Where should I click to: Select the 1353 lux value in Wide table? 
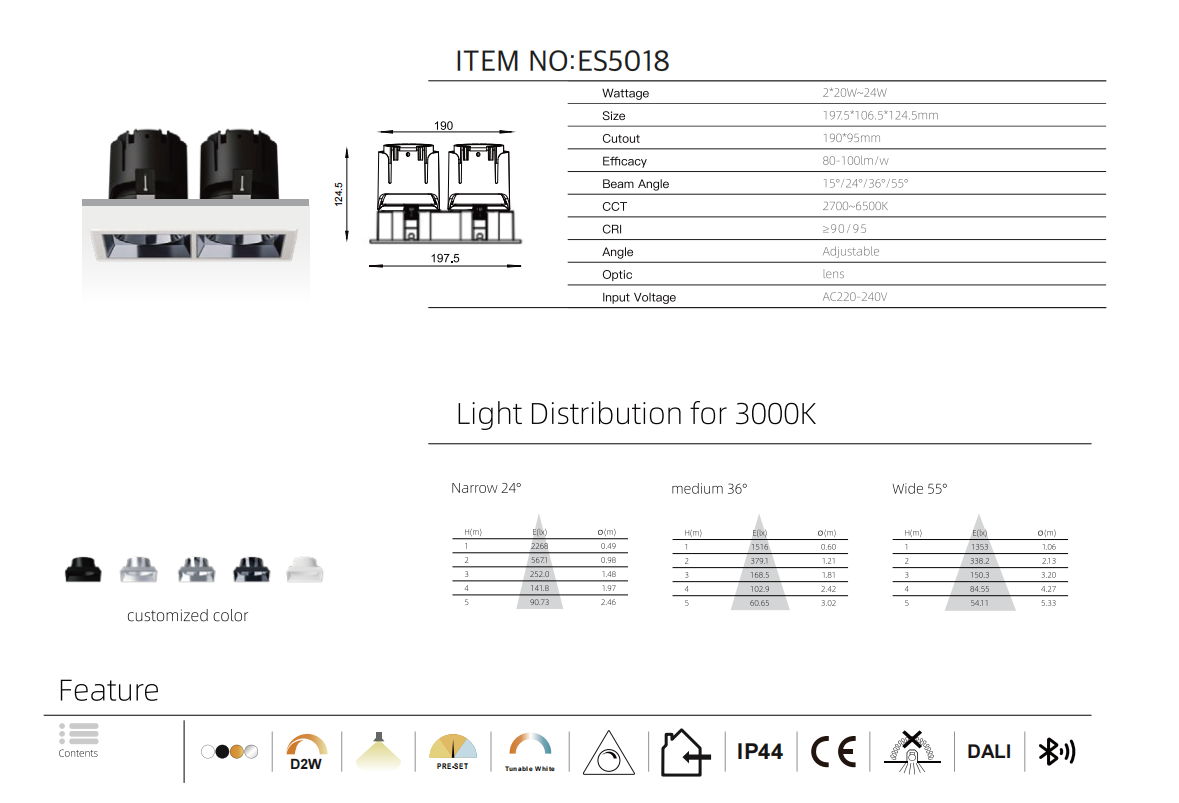[979, 547]
